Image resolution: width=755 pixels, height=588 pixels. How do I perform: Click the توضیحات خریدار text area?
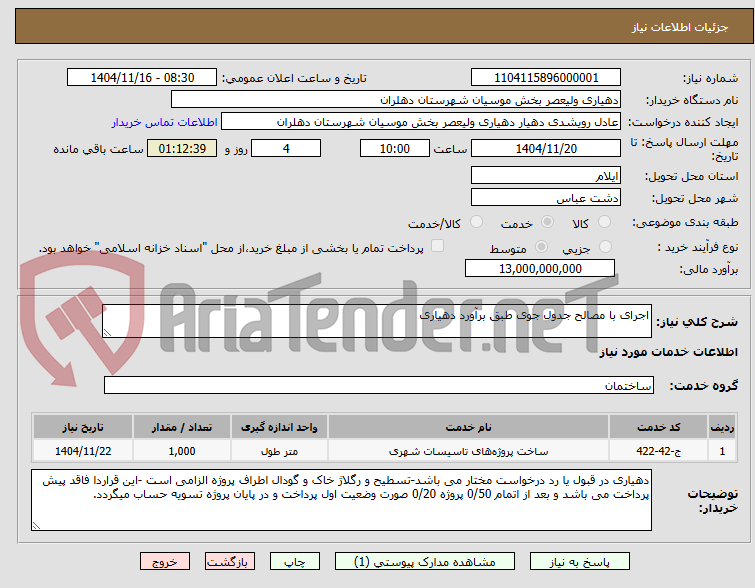coord(341,500)
